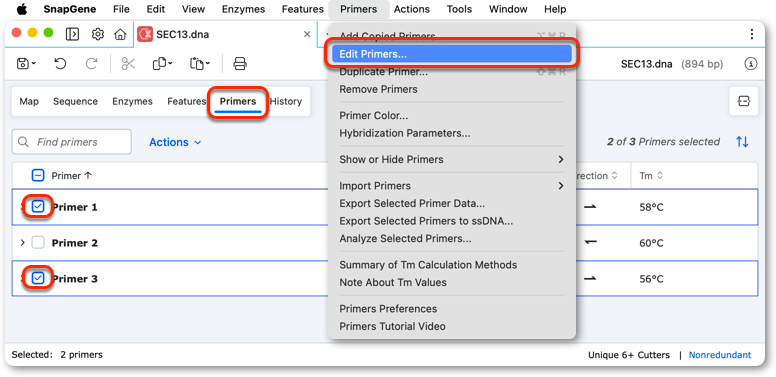The height and width of the screenshot is (377, 776).
Task: Click the undo arrow icon
Action: click(x=60, y=63)
